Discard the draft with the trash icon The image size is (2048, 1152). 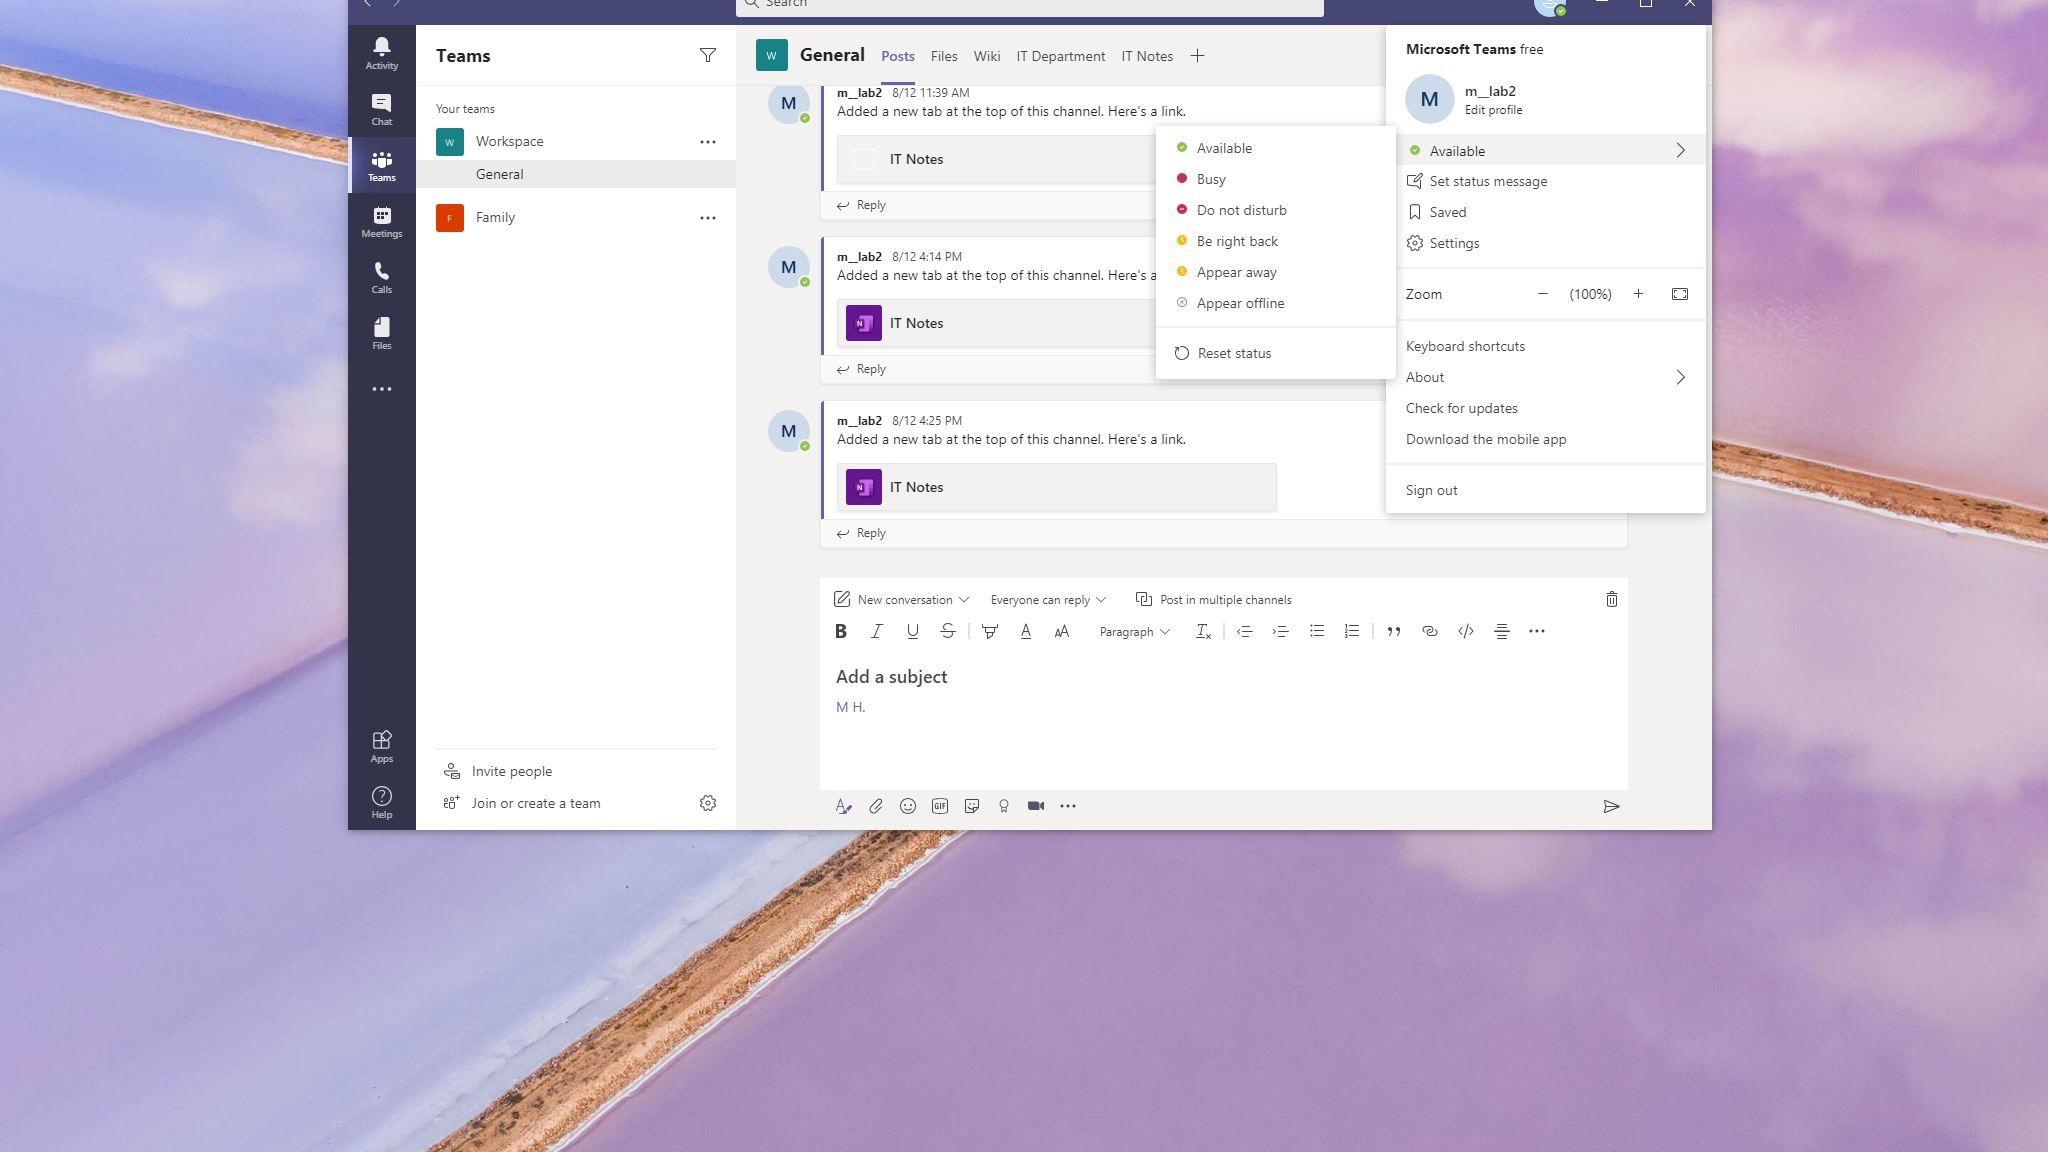[x=1611, y=600]
